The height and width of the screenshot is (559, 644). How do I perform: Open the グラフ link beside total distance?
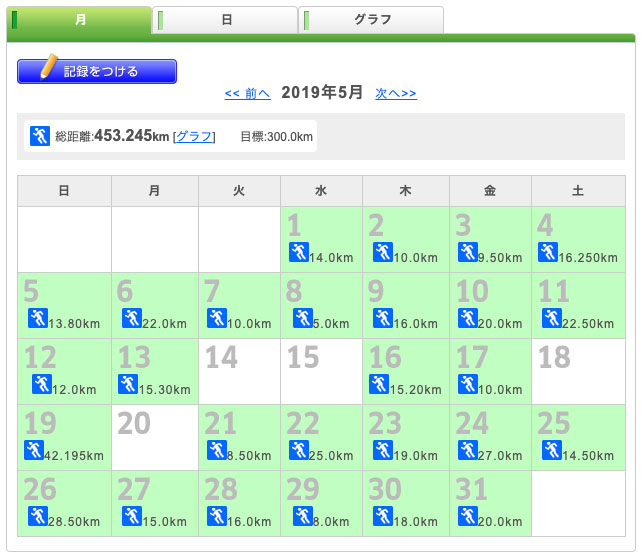click(x=194, y=137)
